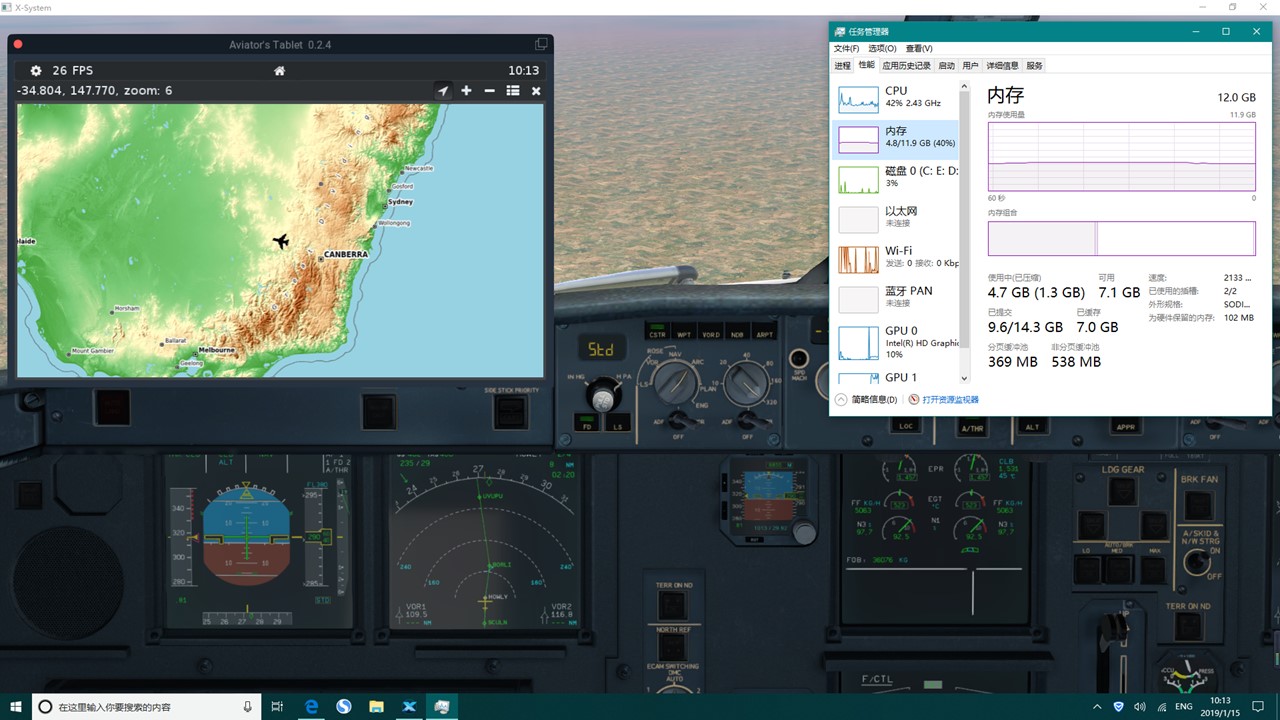Switch to the 进程 tab
The height and width of the screenshot is (720, 1280).
[842, 65]
